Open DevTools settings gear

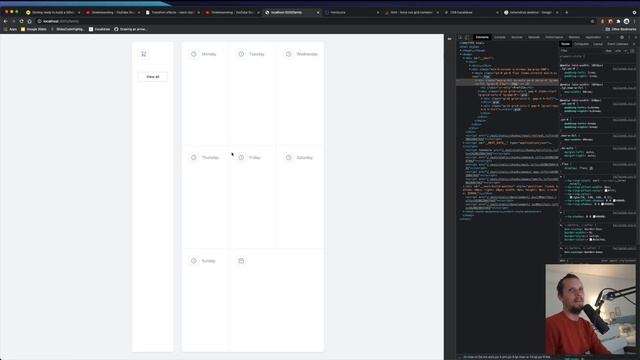[x=622, y=37]
